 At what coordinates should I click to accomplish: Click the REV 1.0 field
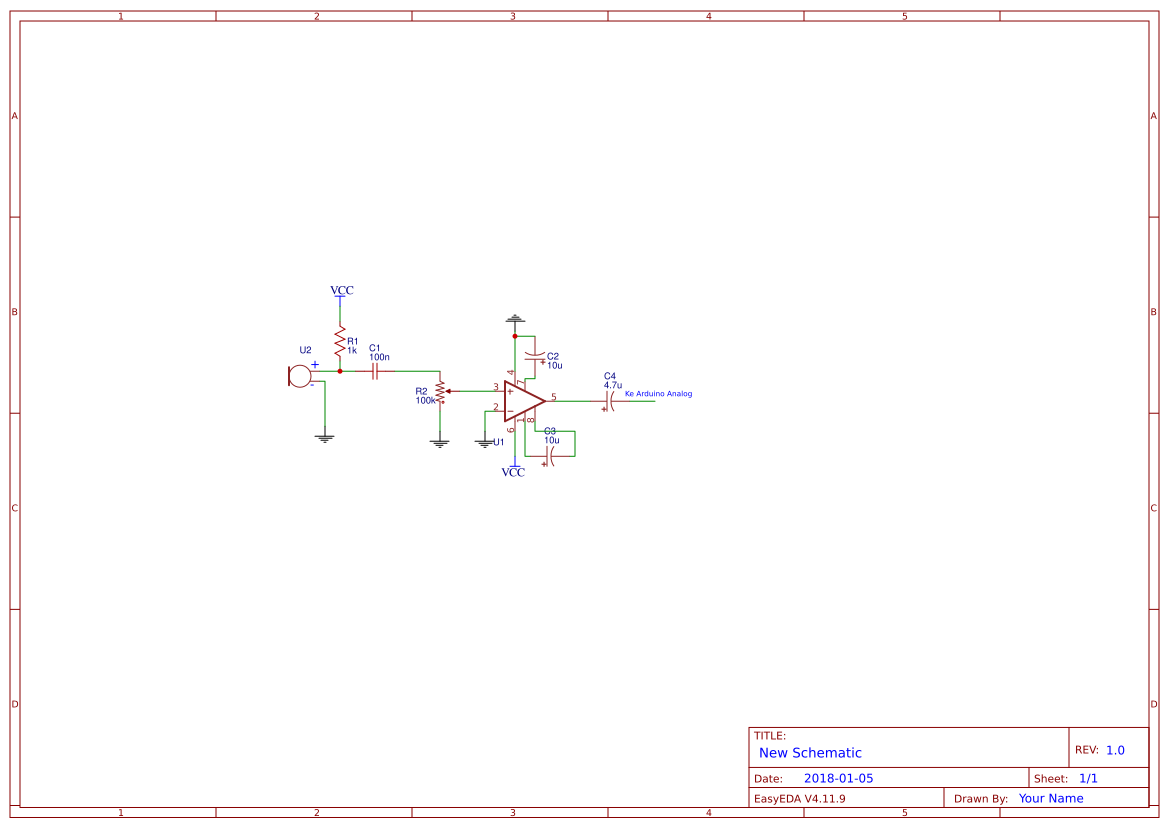[1103, 748]
